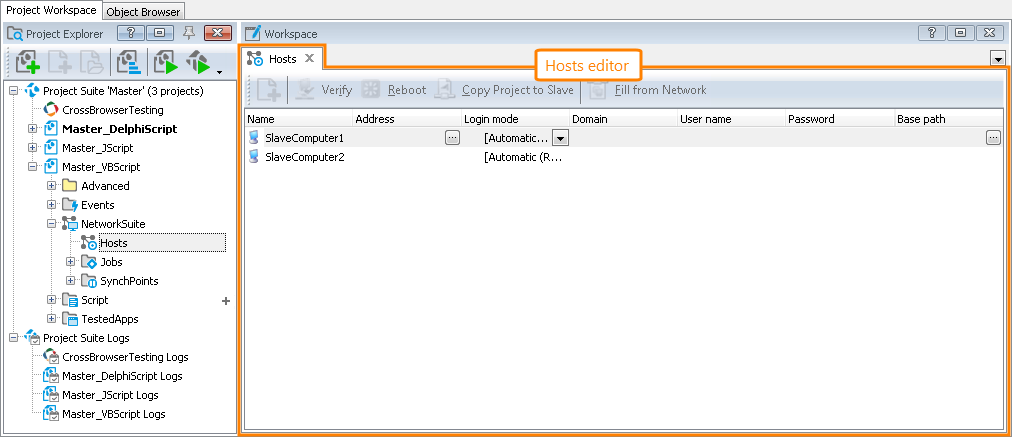Click the SlaveComputer1 computer icon

[254, 137]
